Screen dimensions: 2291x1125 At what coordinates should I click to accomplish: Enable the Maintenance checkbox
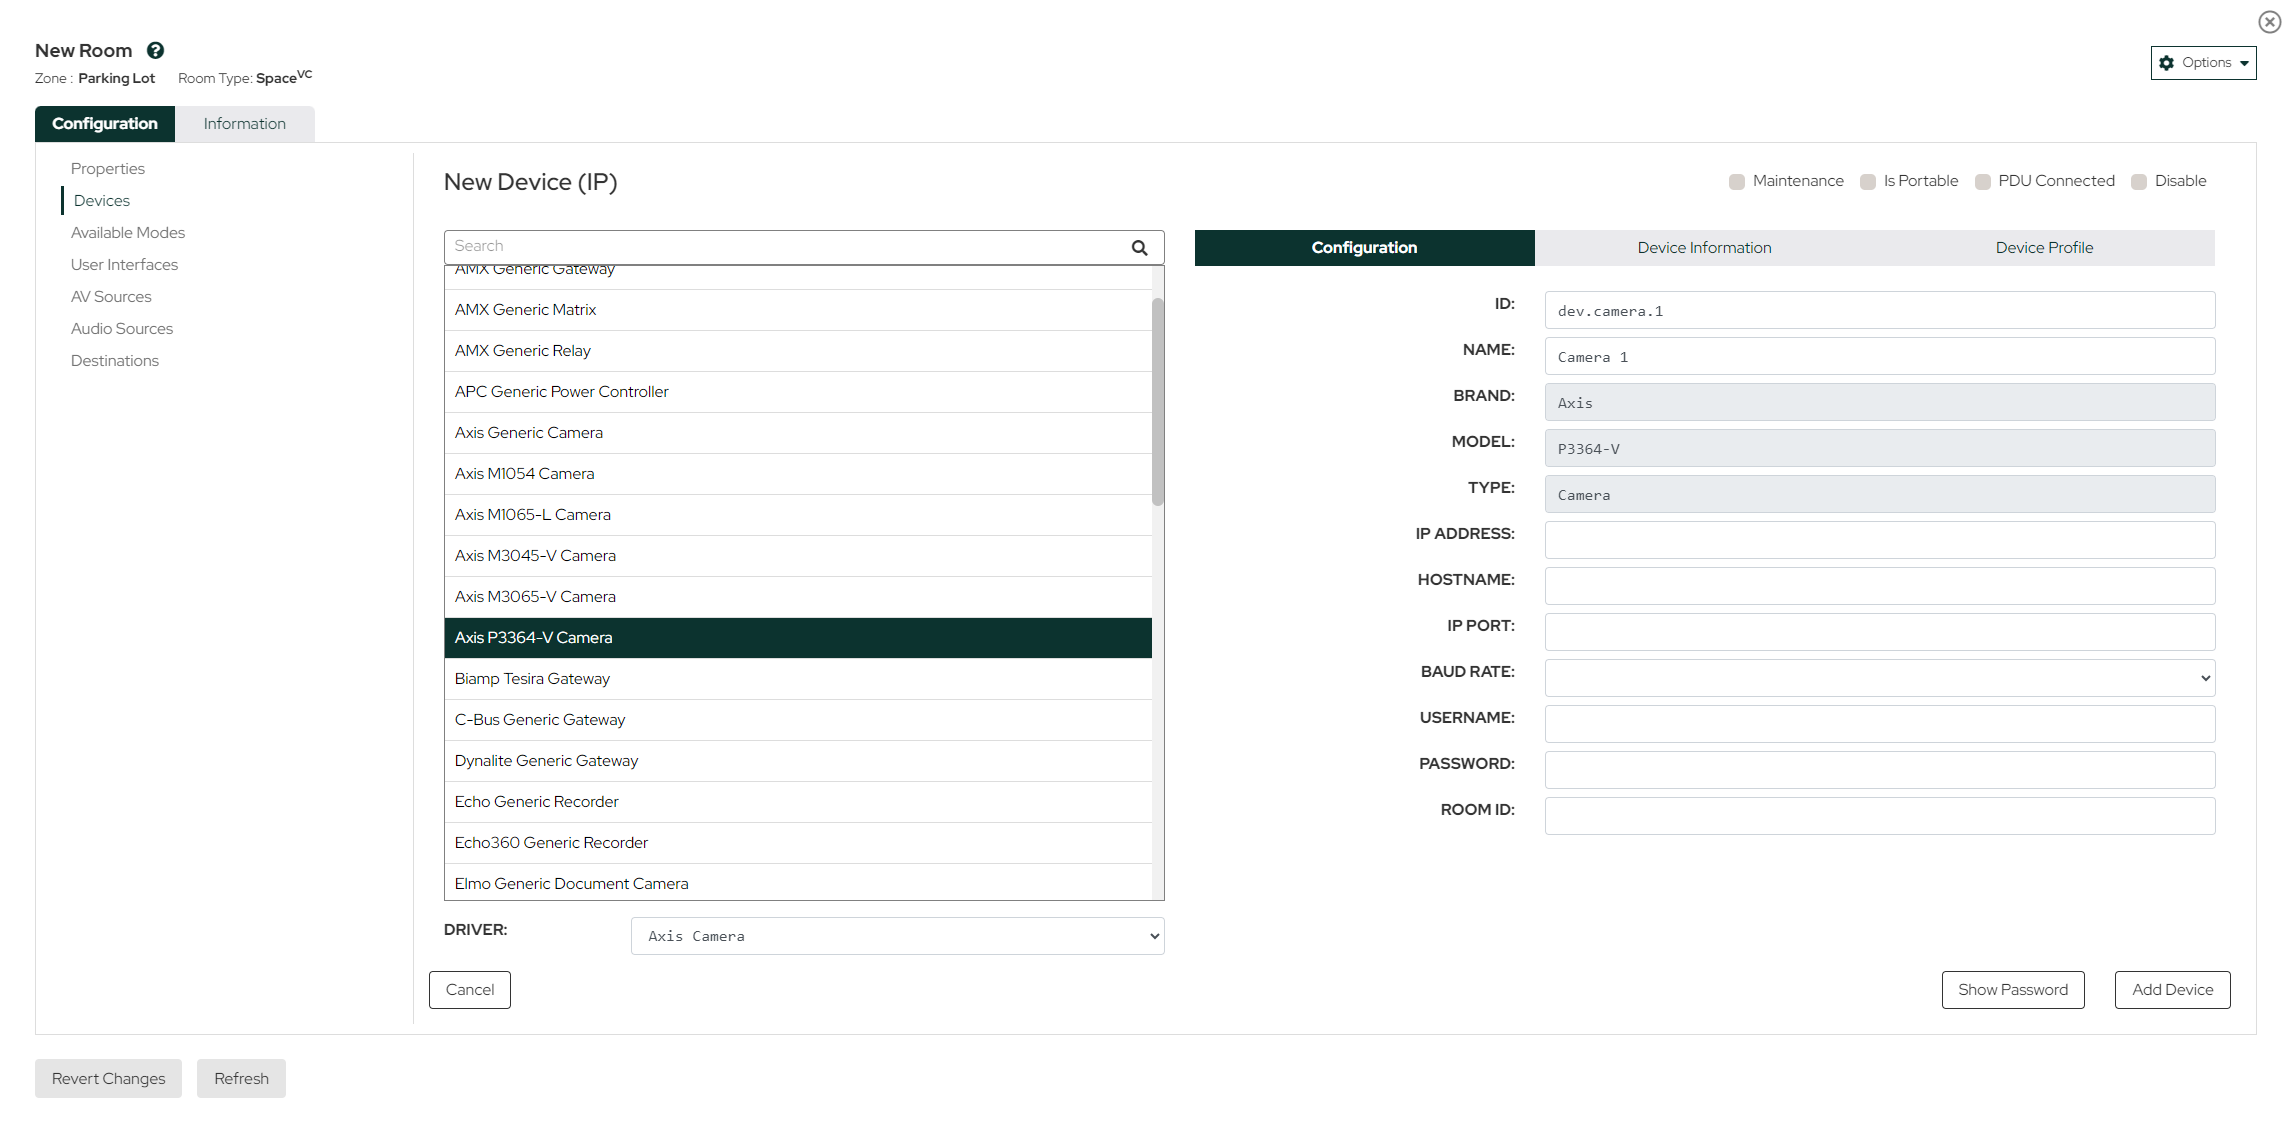pos(1737,181)
